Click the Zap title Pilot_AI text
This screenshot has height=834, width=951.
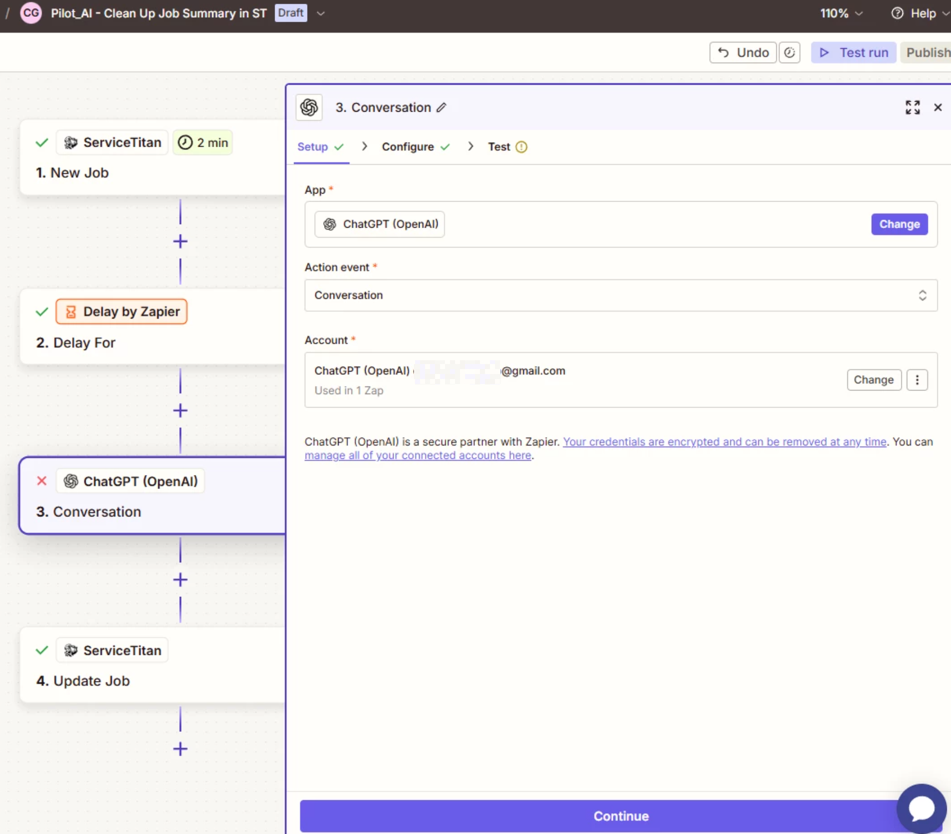tap(159, 13)
